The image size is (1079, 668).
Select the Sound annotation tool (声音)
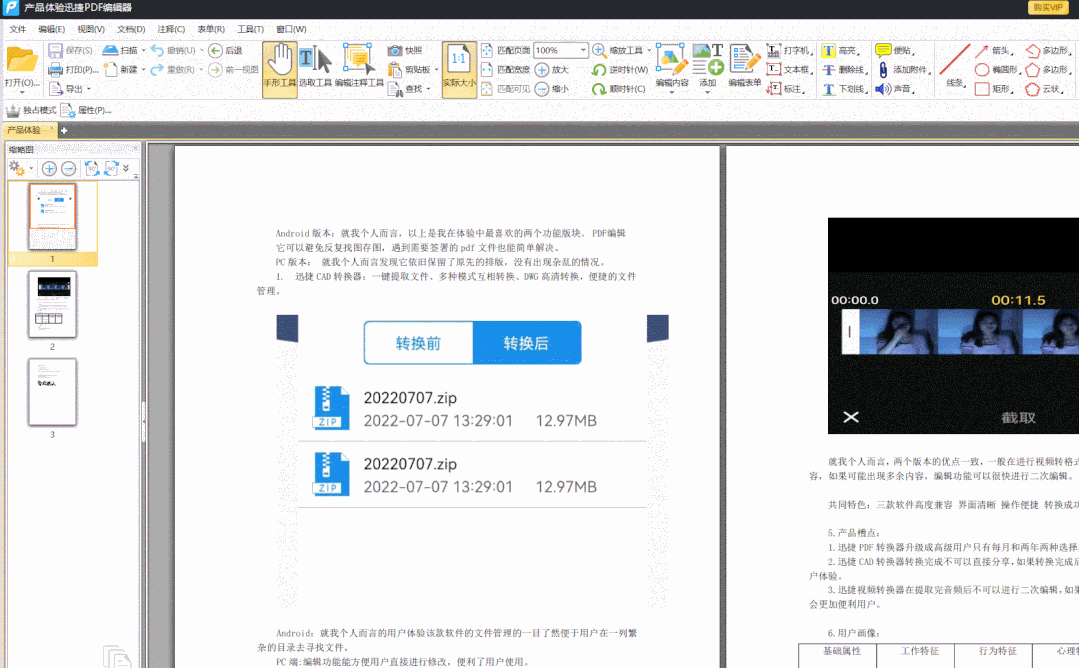click(894, 89)
